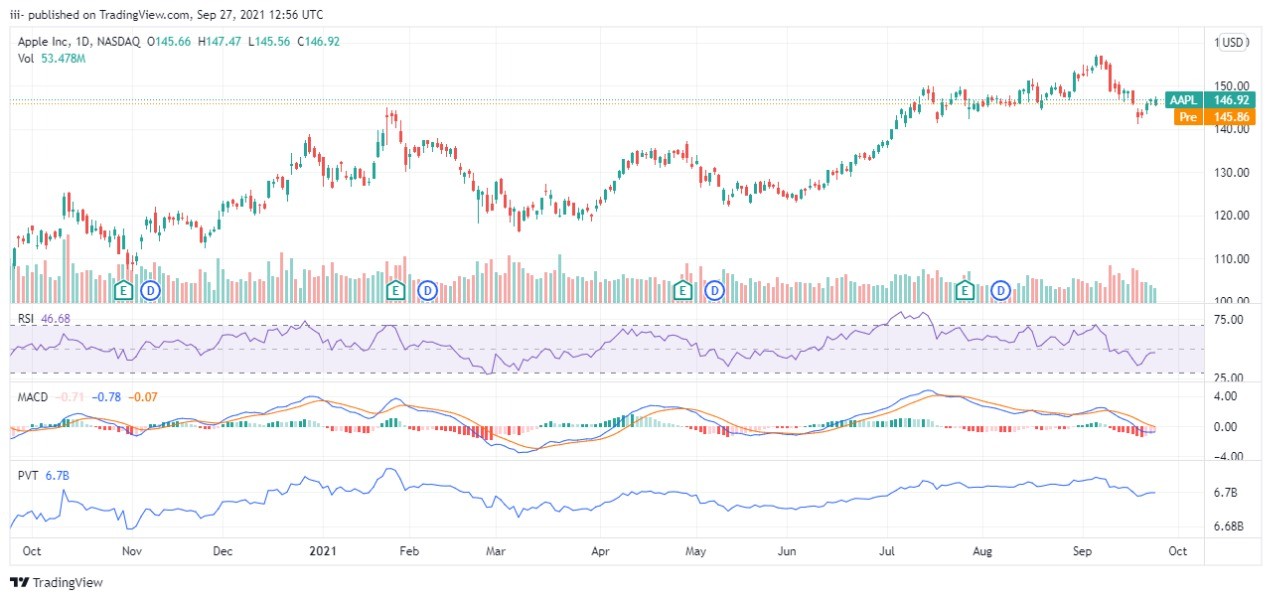The width and height of the screenshot is (1271, 600).
Task: Click the PVT indicator label reading 6.7B
Action: click(x=43, y=476)
